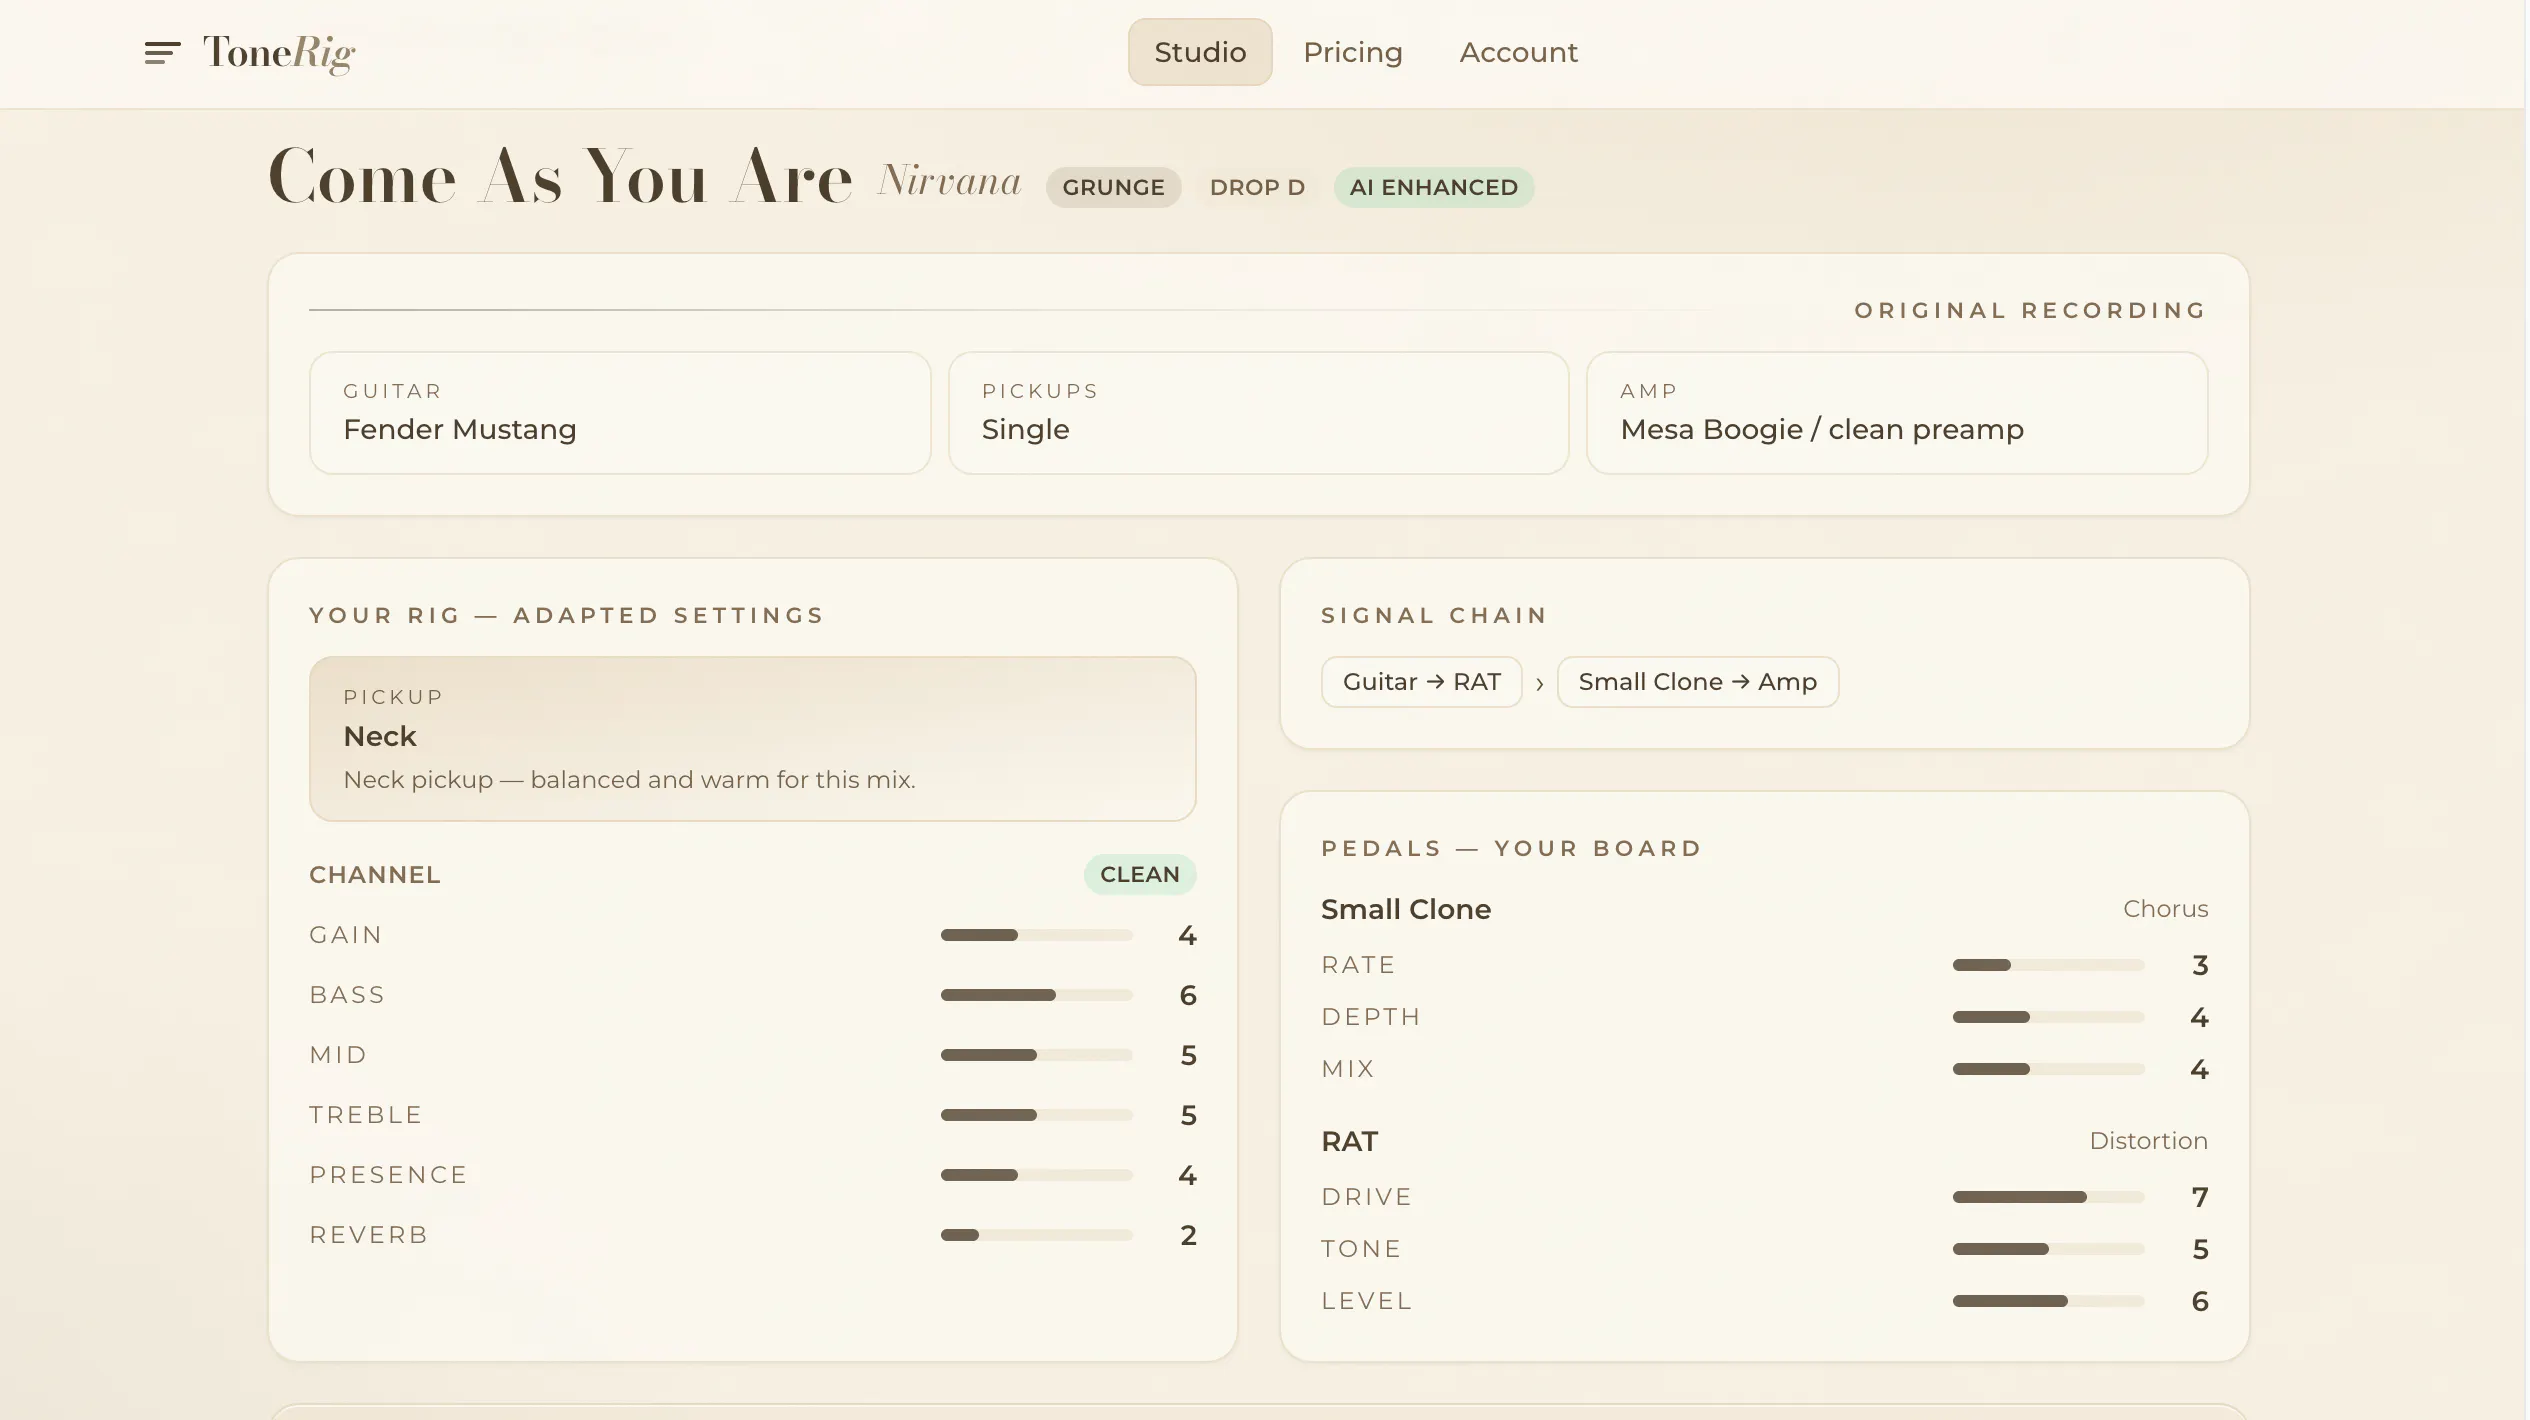
Task: Open the Pricing tab
Action: [x=1352, y=52]
